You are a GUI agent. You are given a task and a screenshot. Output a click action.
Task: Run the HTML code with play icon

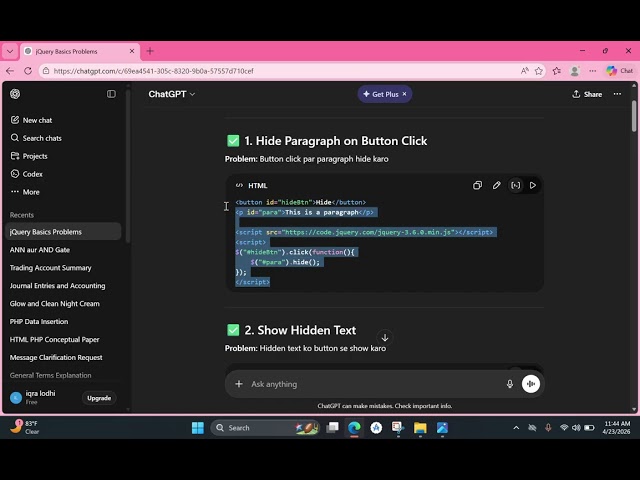[533, 185]
